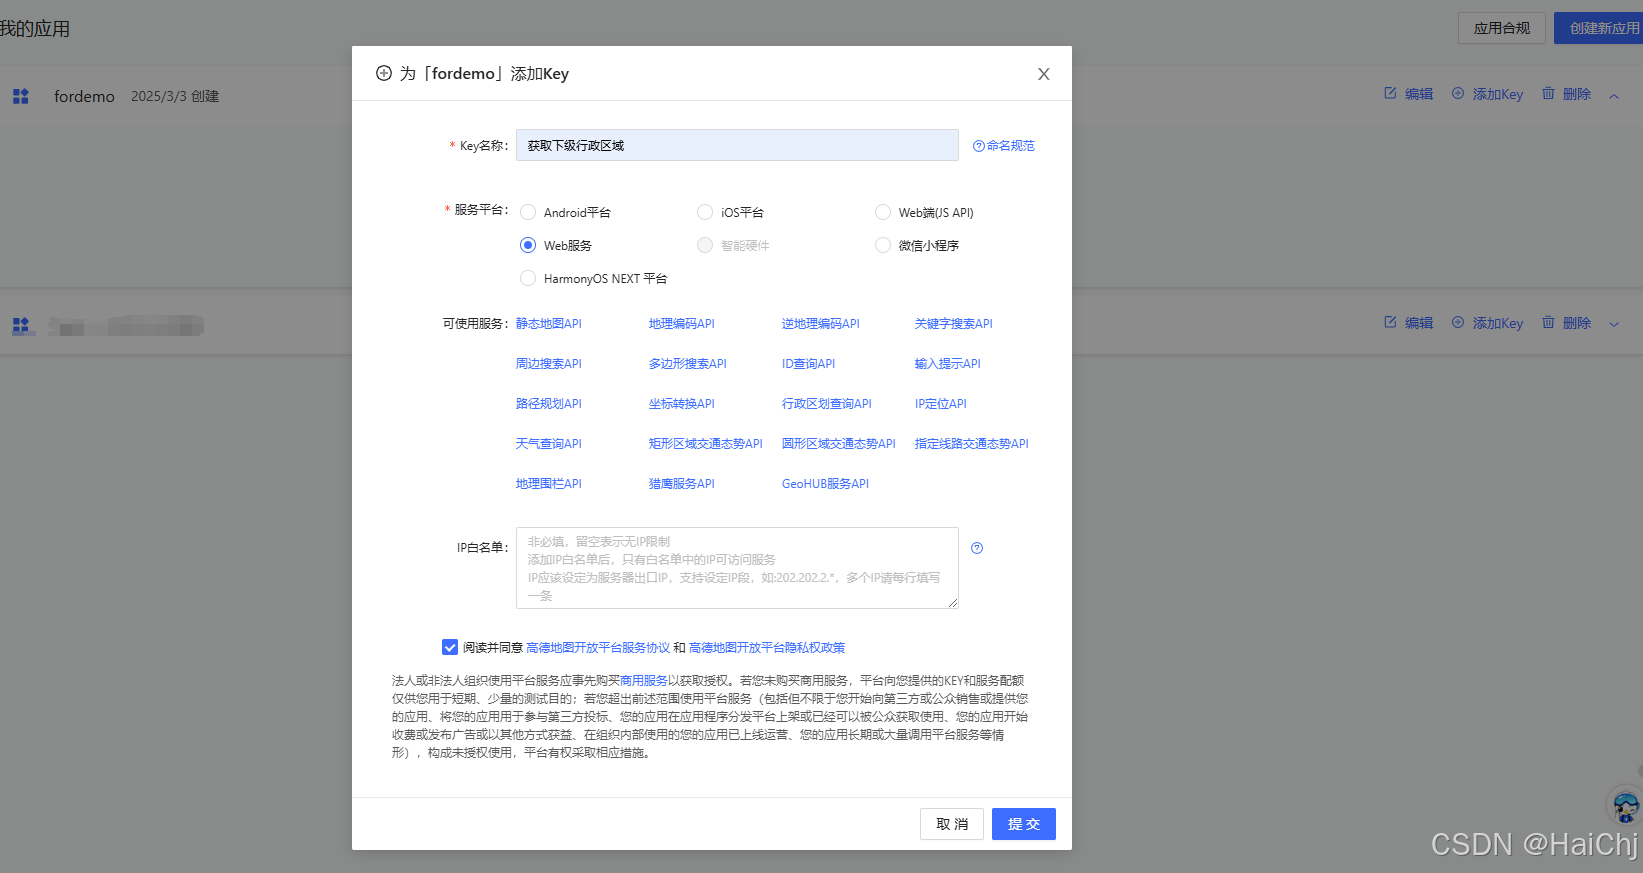Open the 高德地图开放平台隐私权政策 link
The height and width of the screenshot is (873, 1643).
[767, 648]
